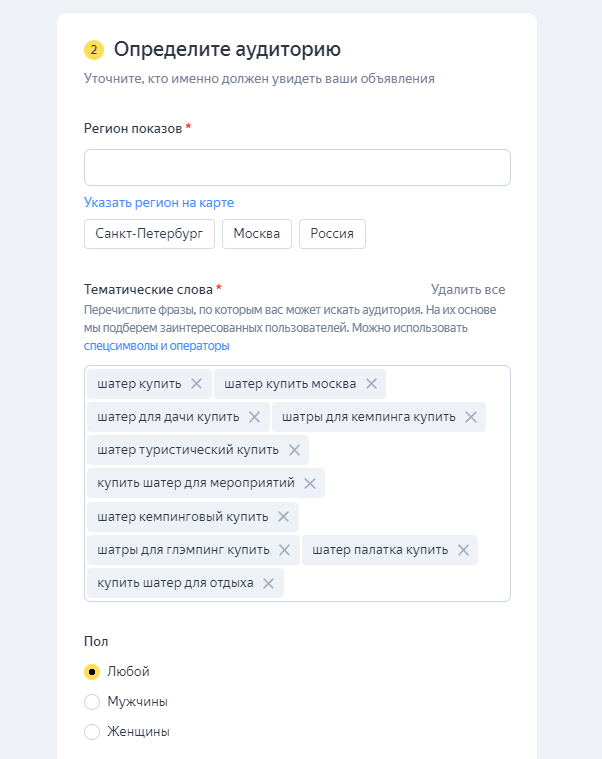Remove the "шатер купить москва" keyword tag

(371, 384)
